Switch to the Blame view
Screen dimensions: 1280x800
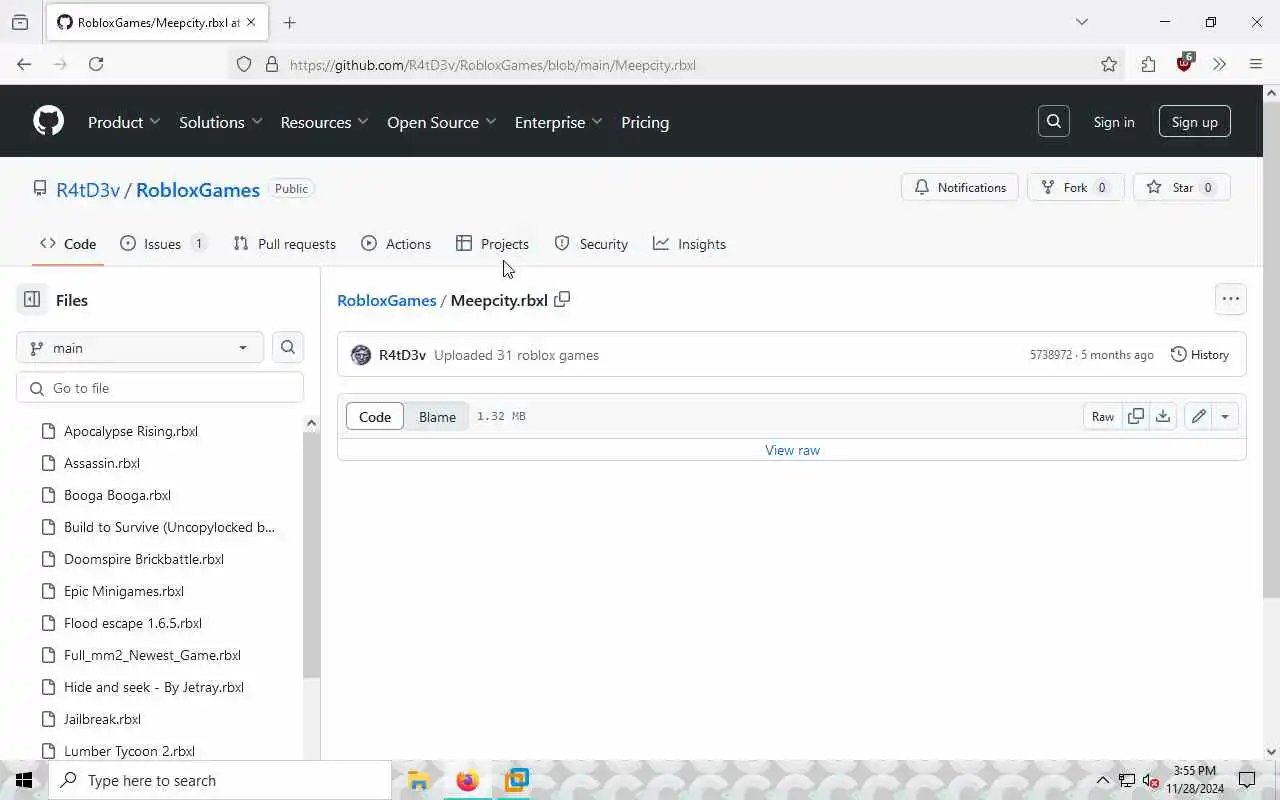(437, 416)
